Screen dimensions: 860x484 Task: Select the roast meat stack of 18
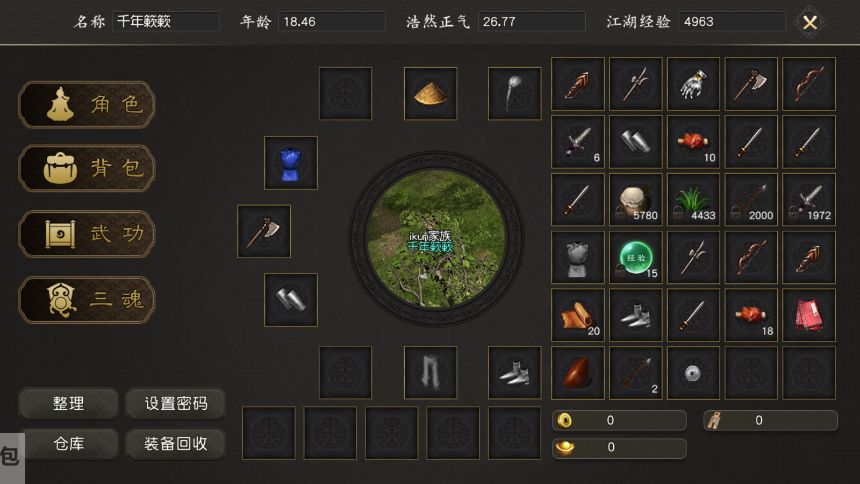pyautogui.click(x=751, y=316)
